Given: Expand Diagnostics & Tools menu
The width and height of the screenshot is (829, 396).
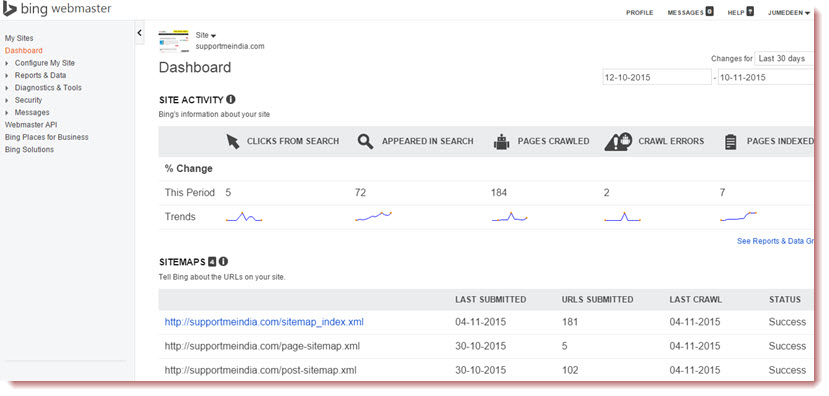Looking at the screenshot, I should pyautogui.click(x=43, y=87).
